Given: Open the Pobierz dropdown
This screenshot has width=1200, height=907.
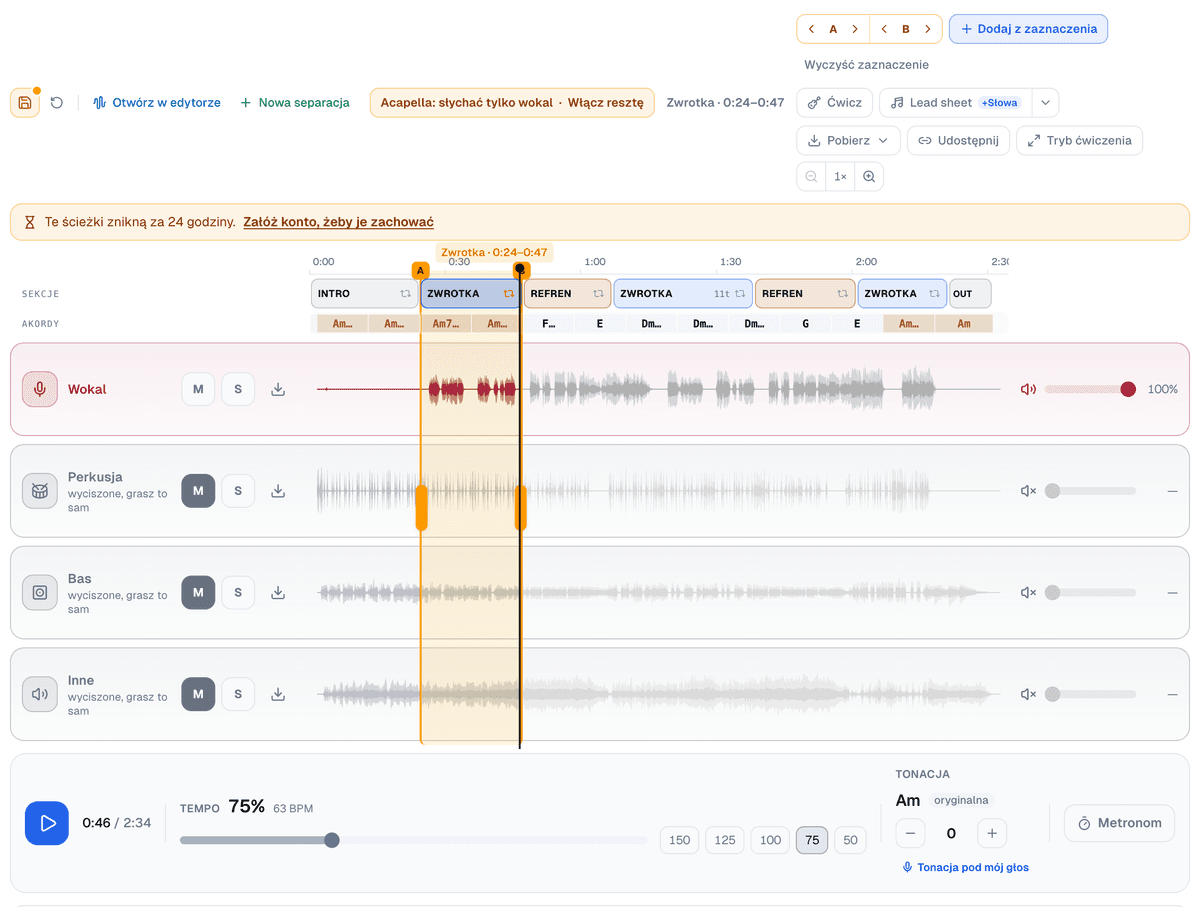Looking at the screenshot, I should [849, 141].
